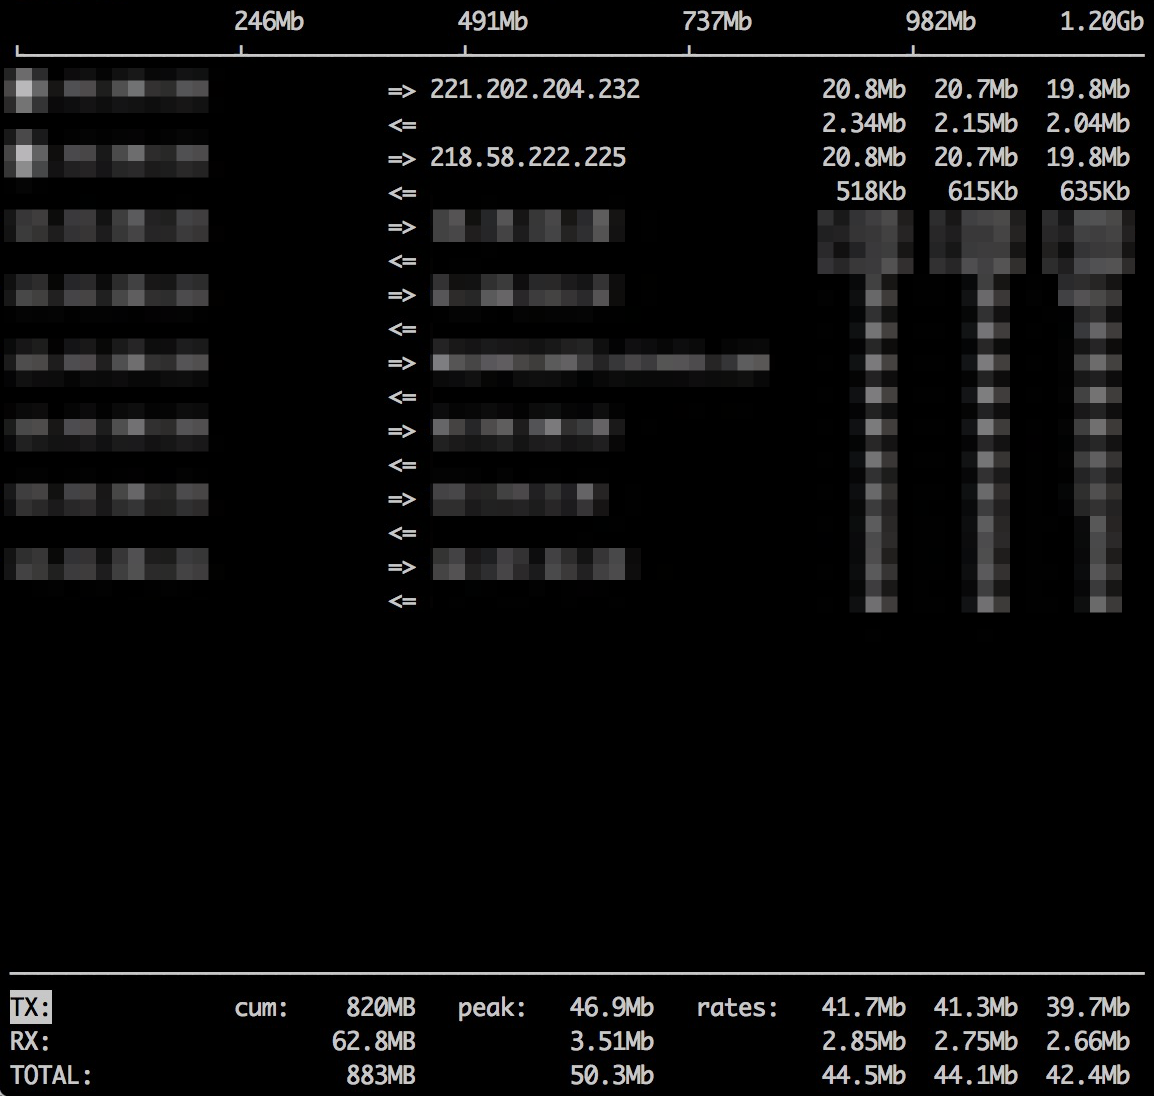
Task: Click the 1.20Gb scale label
Action: click(1102, 21)
